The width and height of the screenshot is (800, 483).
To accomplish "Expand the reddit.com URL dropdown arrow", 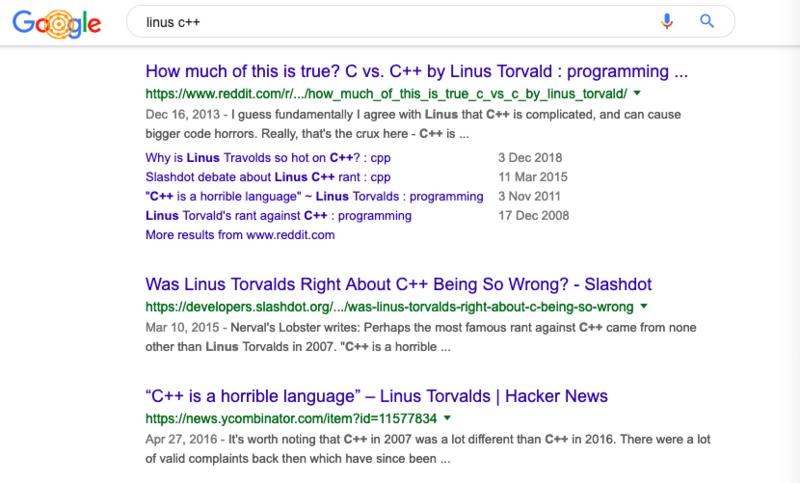I will pyautogui.click(x=637, y=93).
